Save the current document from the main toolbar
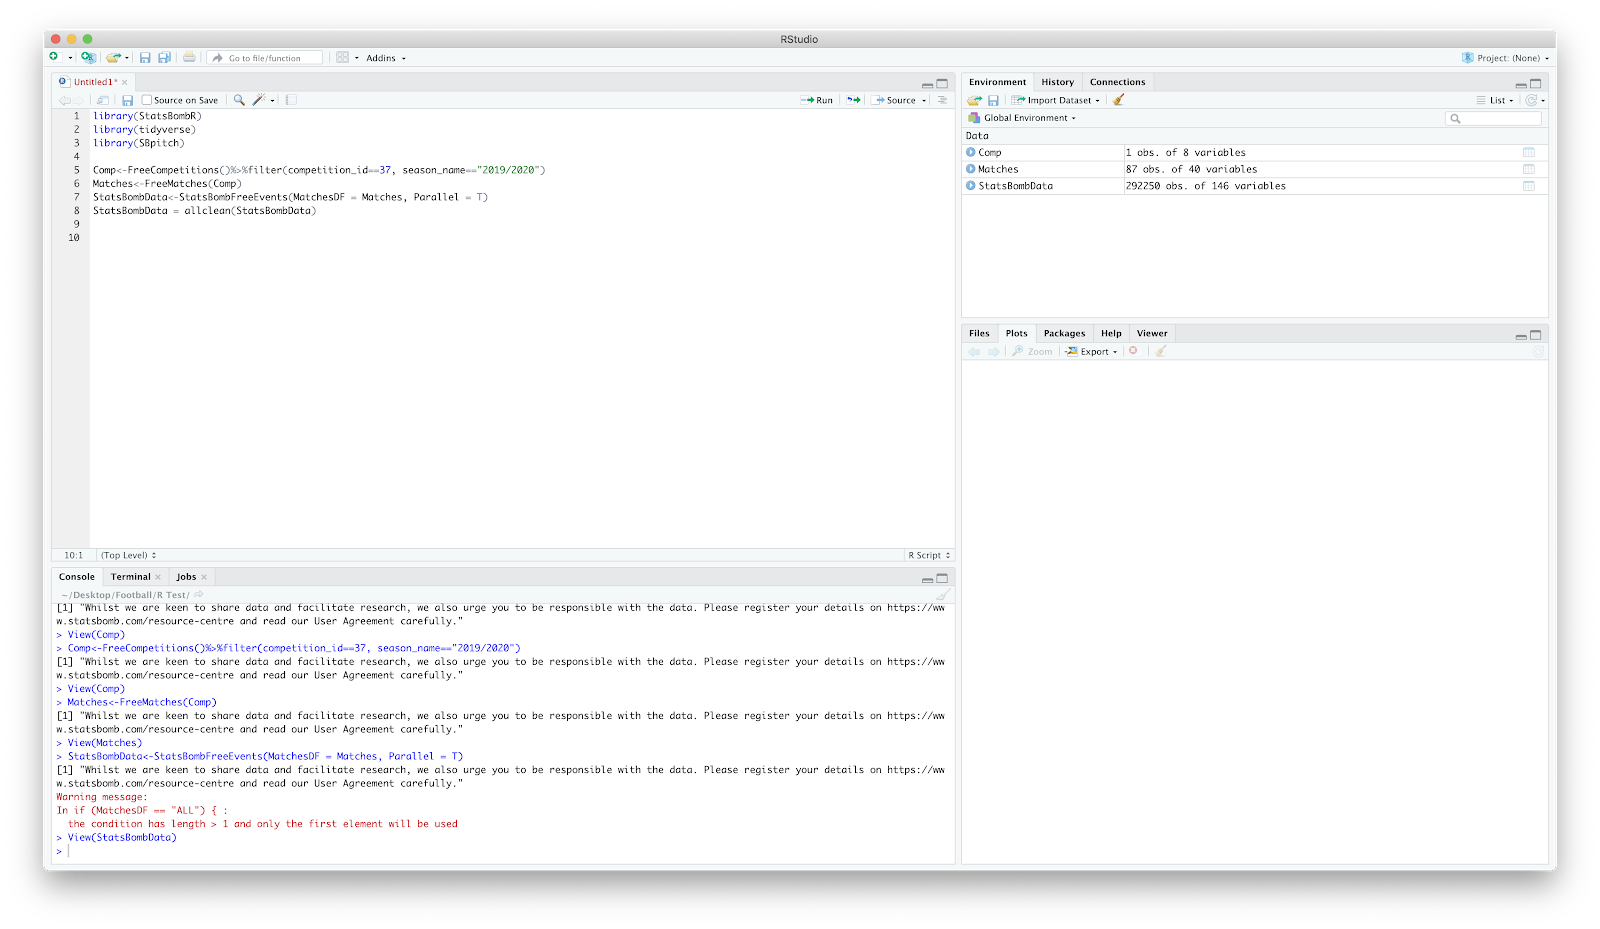Viewport: 1600px width, 929px height. tap(145, 58)
